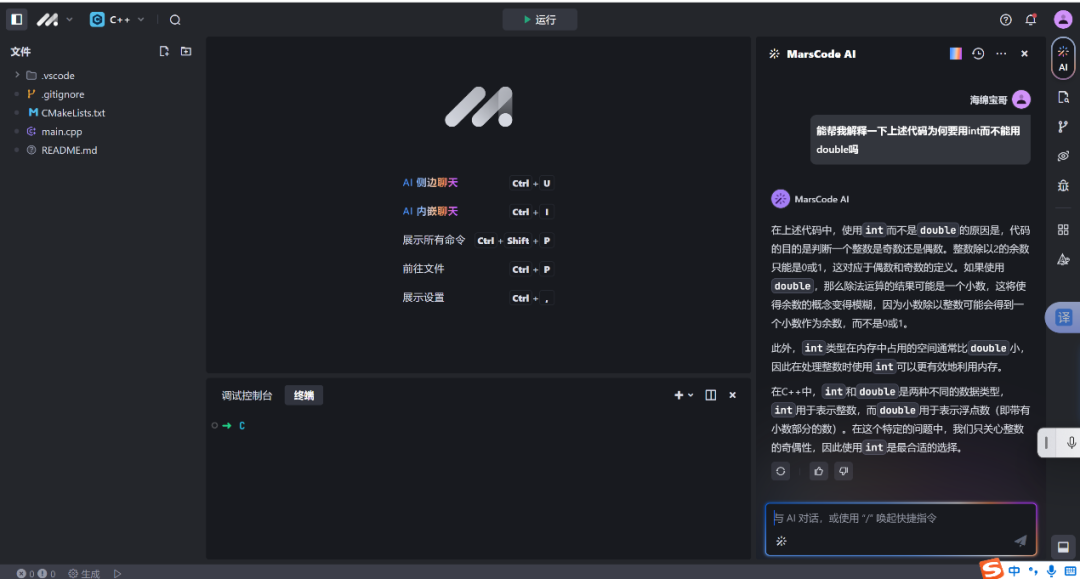Create a new folder in explorer

click(x=186, y=51)
